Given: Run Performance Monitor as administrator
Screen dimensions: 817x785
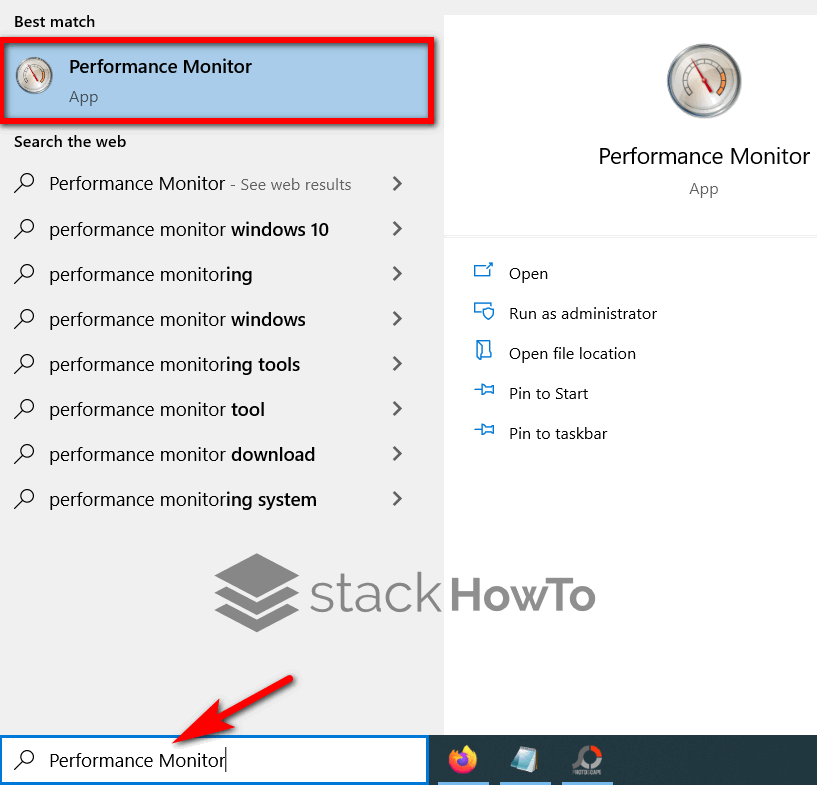Looking at the screenshot, I should pos(582,312).
